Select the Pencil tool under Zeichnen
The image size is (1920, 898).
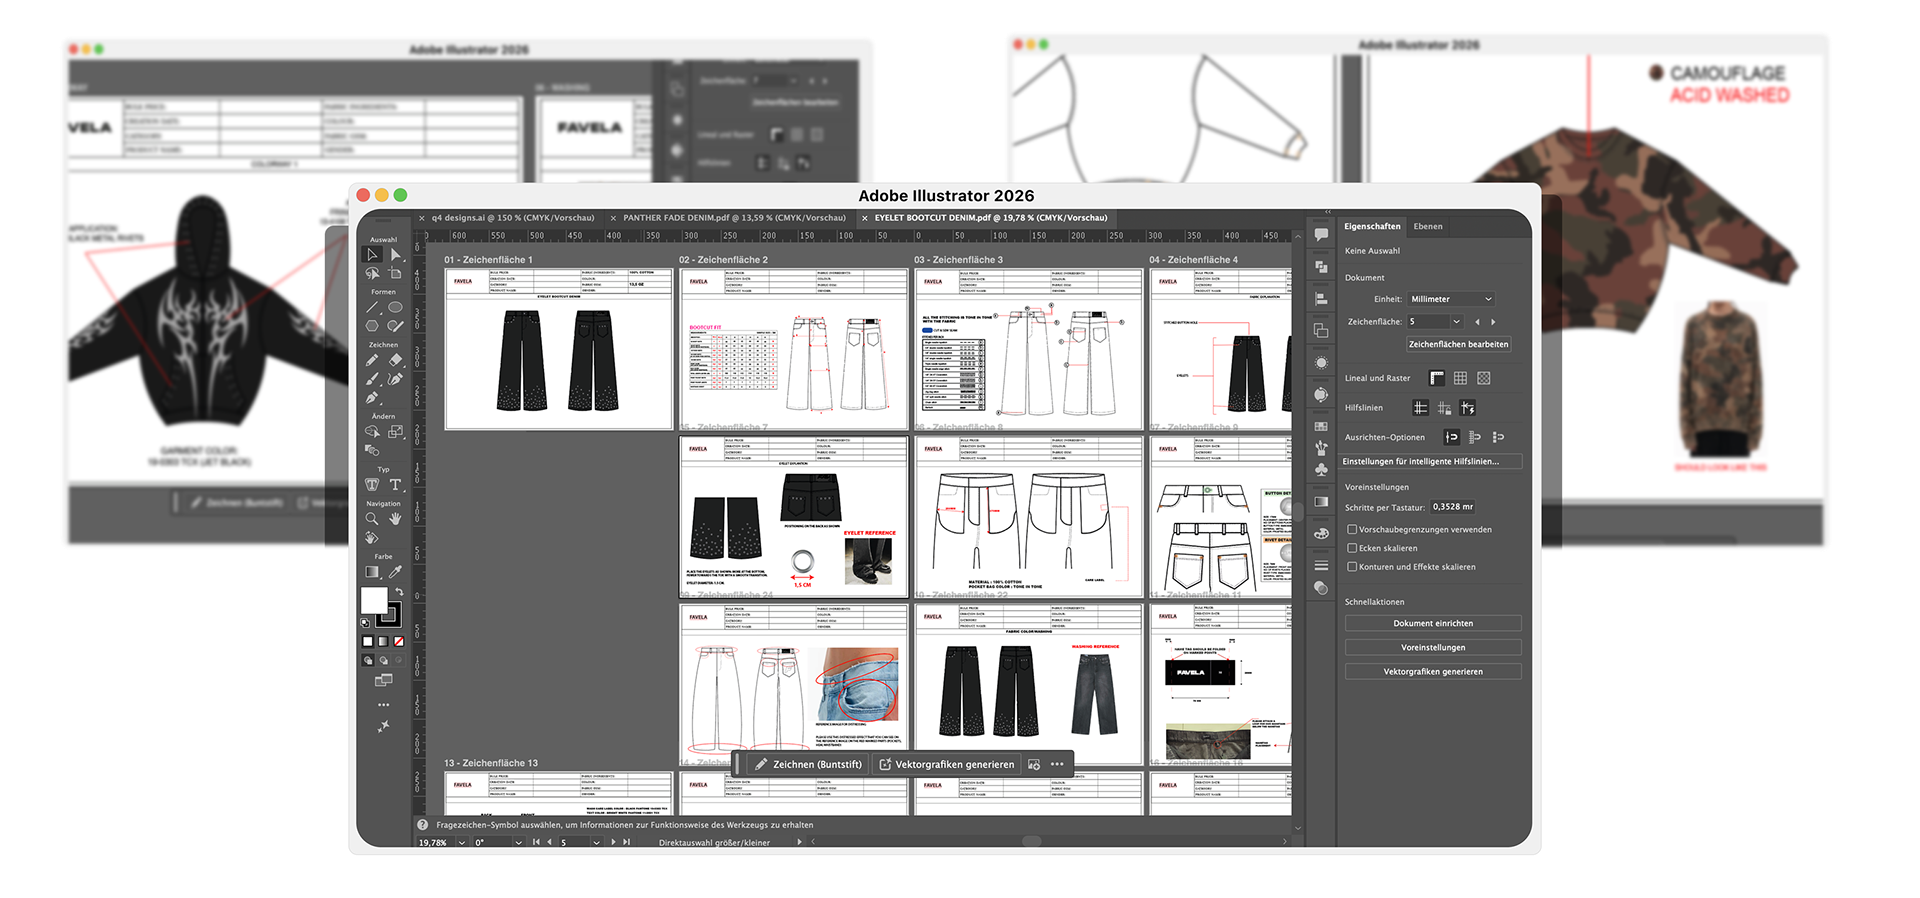click(x=372, y=360)
